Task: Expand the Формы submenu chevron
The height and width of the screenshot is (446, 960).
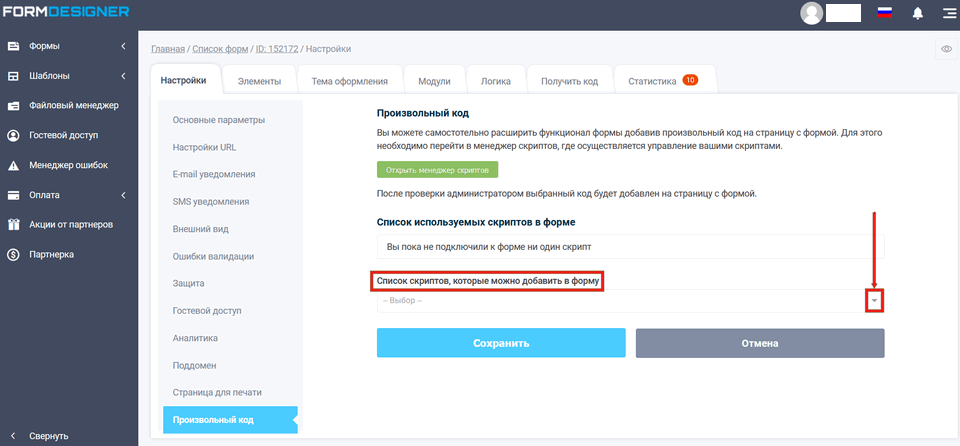Action: [123, 46]
